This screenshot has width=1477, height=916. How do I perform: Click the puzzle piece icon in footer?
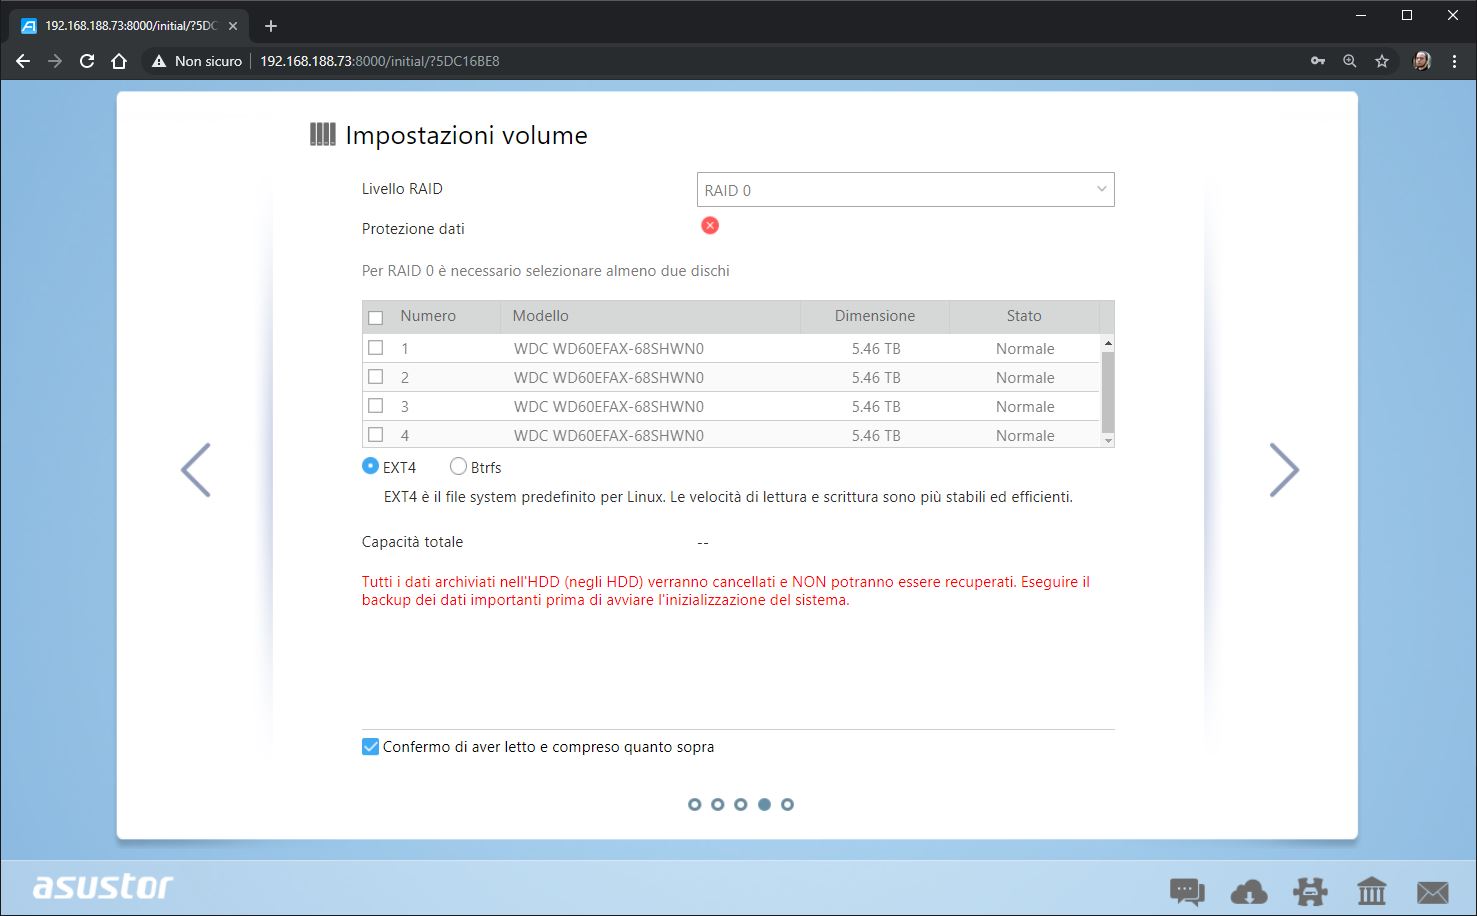coord(1310,890)
